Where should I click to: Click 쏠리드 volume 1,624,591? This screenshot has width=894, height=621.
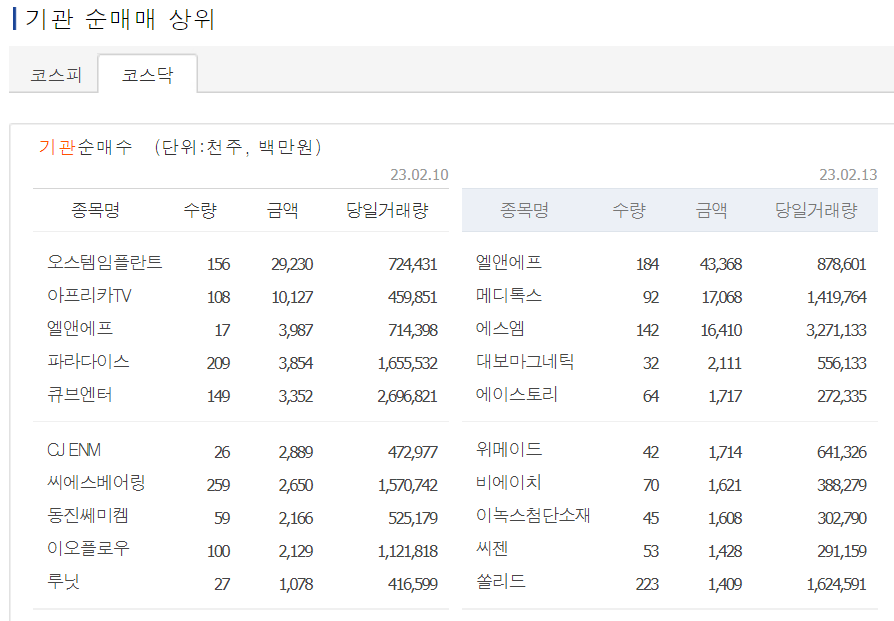coord(836,585)
